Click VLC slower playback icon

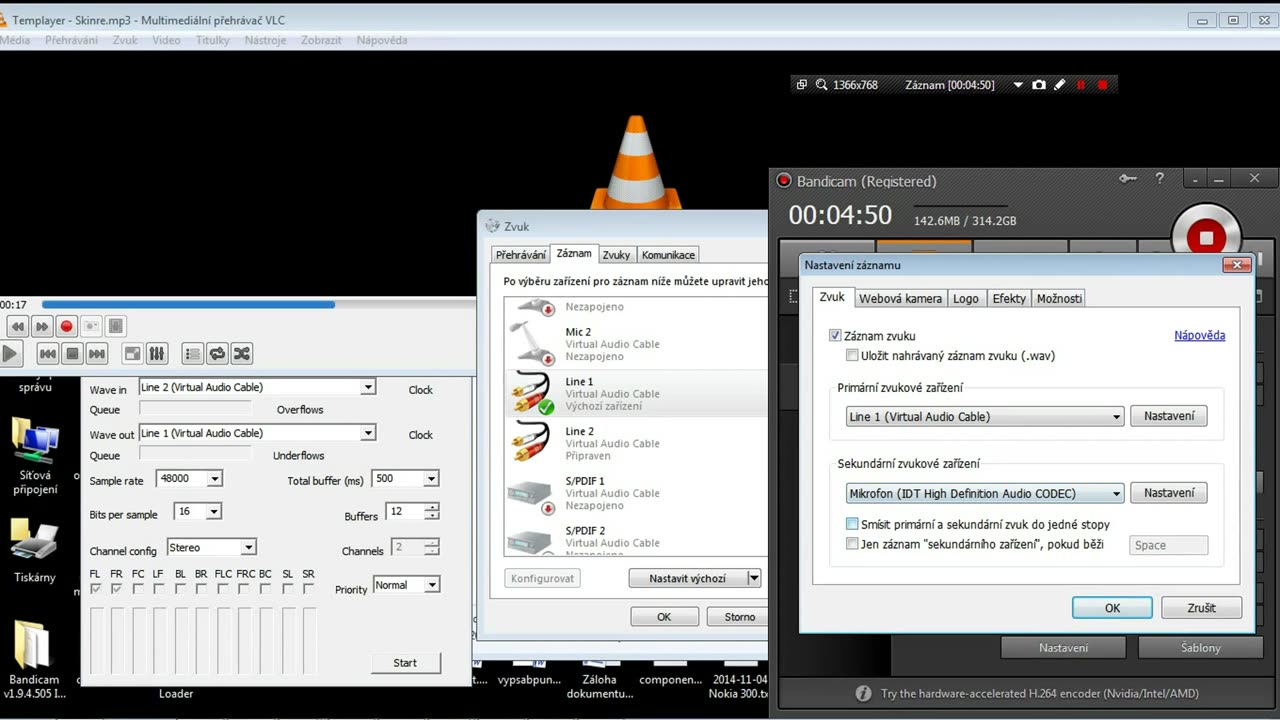[18, 326]
